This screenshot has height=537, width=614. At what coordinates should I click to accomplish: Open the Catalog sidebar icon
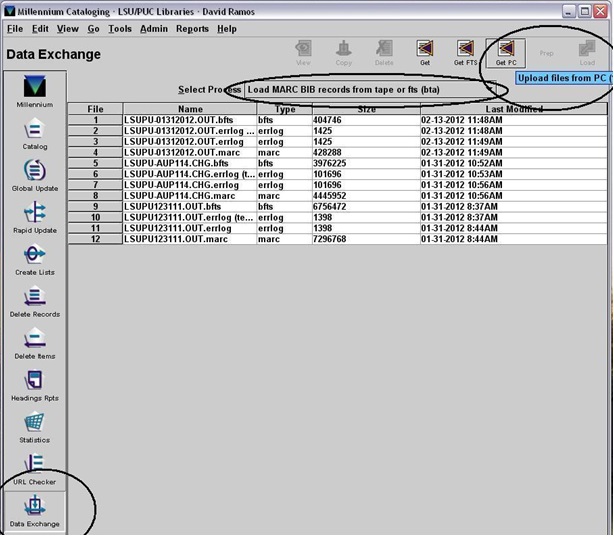pos(35,133)
